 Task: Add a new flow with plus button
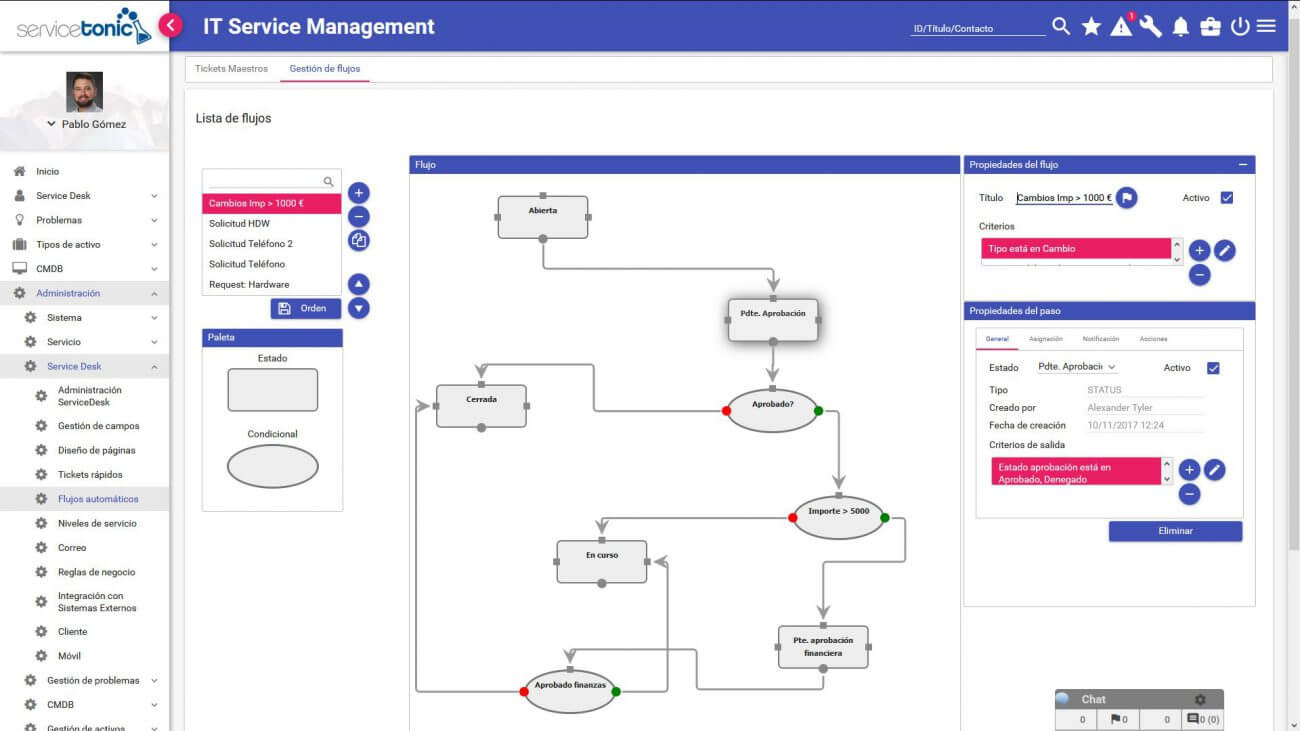click(x=359, y=193)
